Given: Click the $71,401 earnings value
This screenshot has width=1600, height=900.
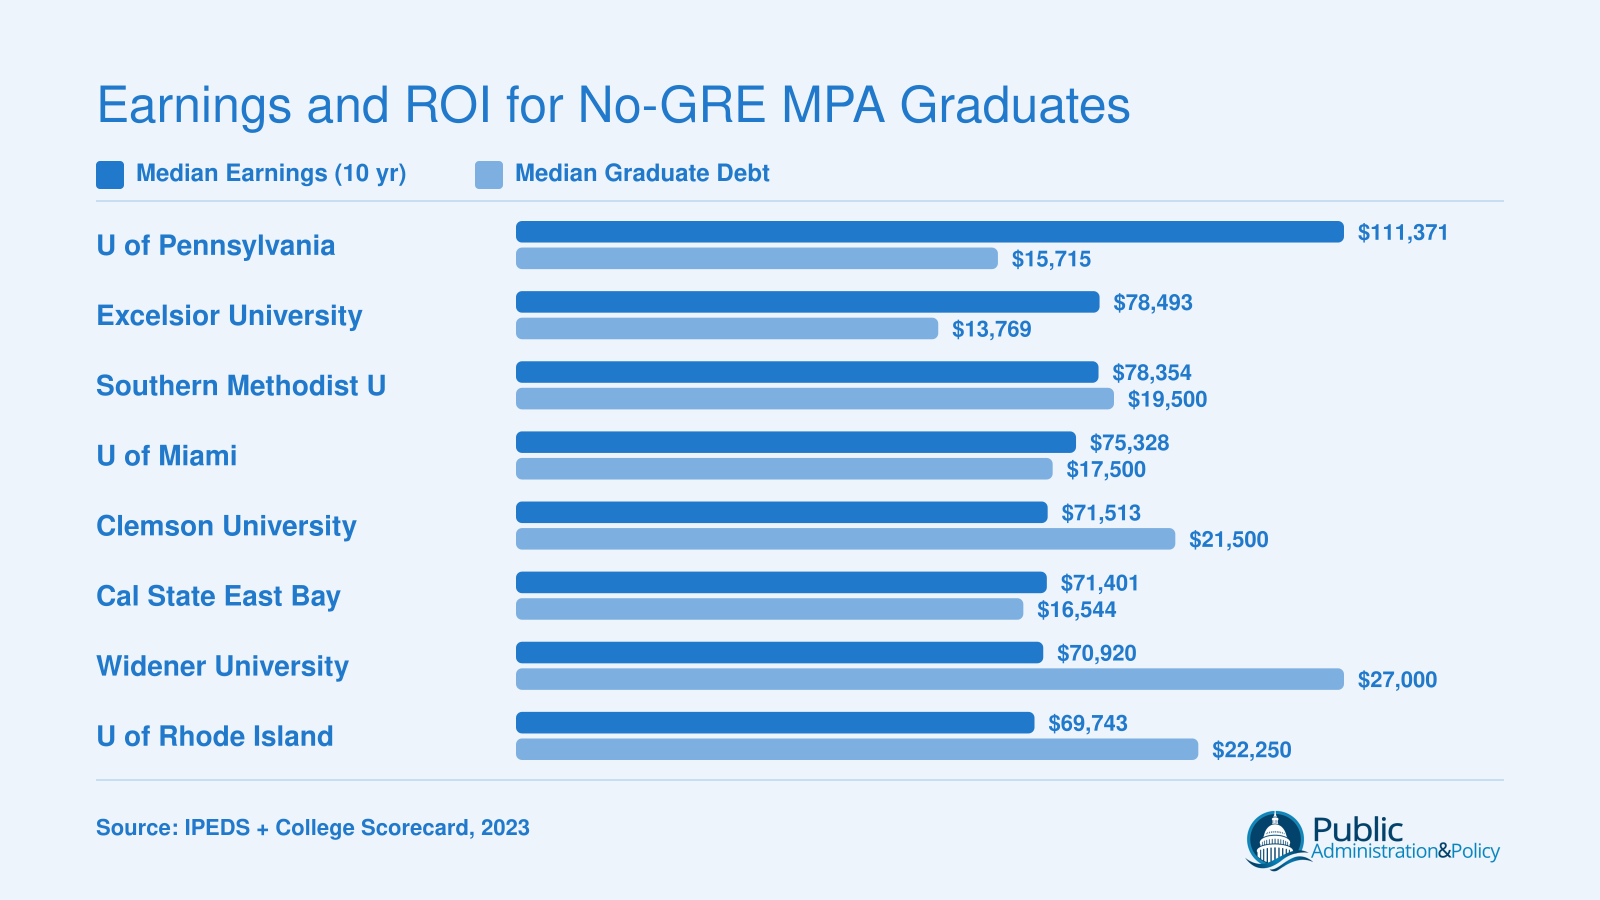Looking at the screenshot, I should coord(1100,582).
